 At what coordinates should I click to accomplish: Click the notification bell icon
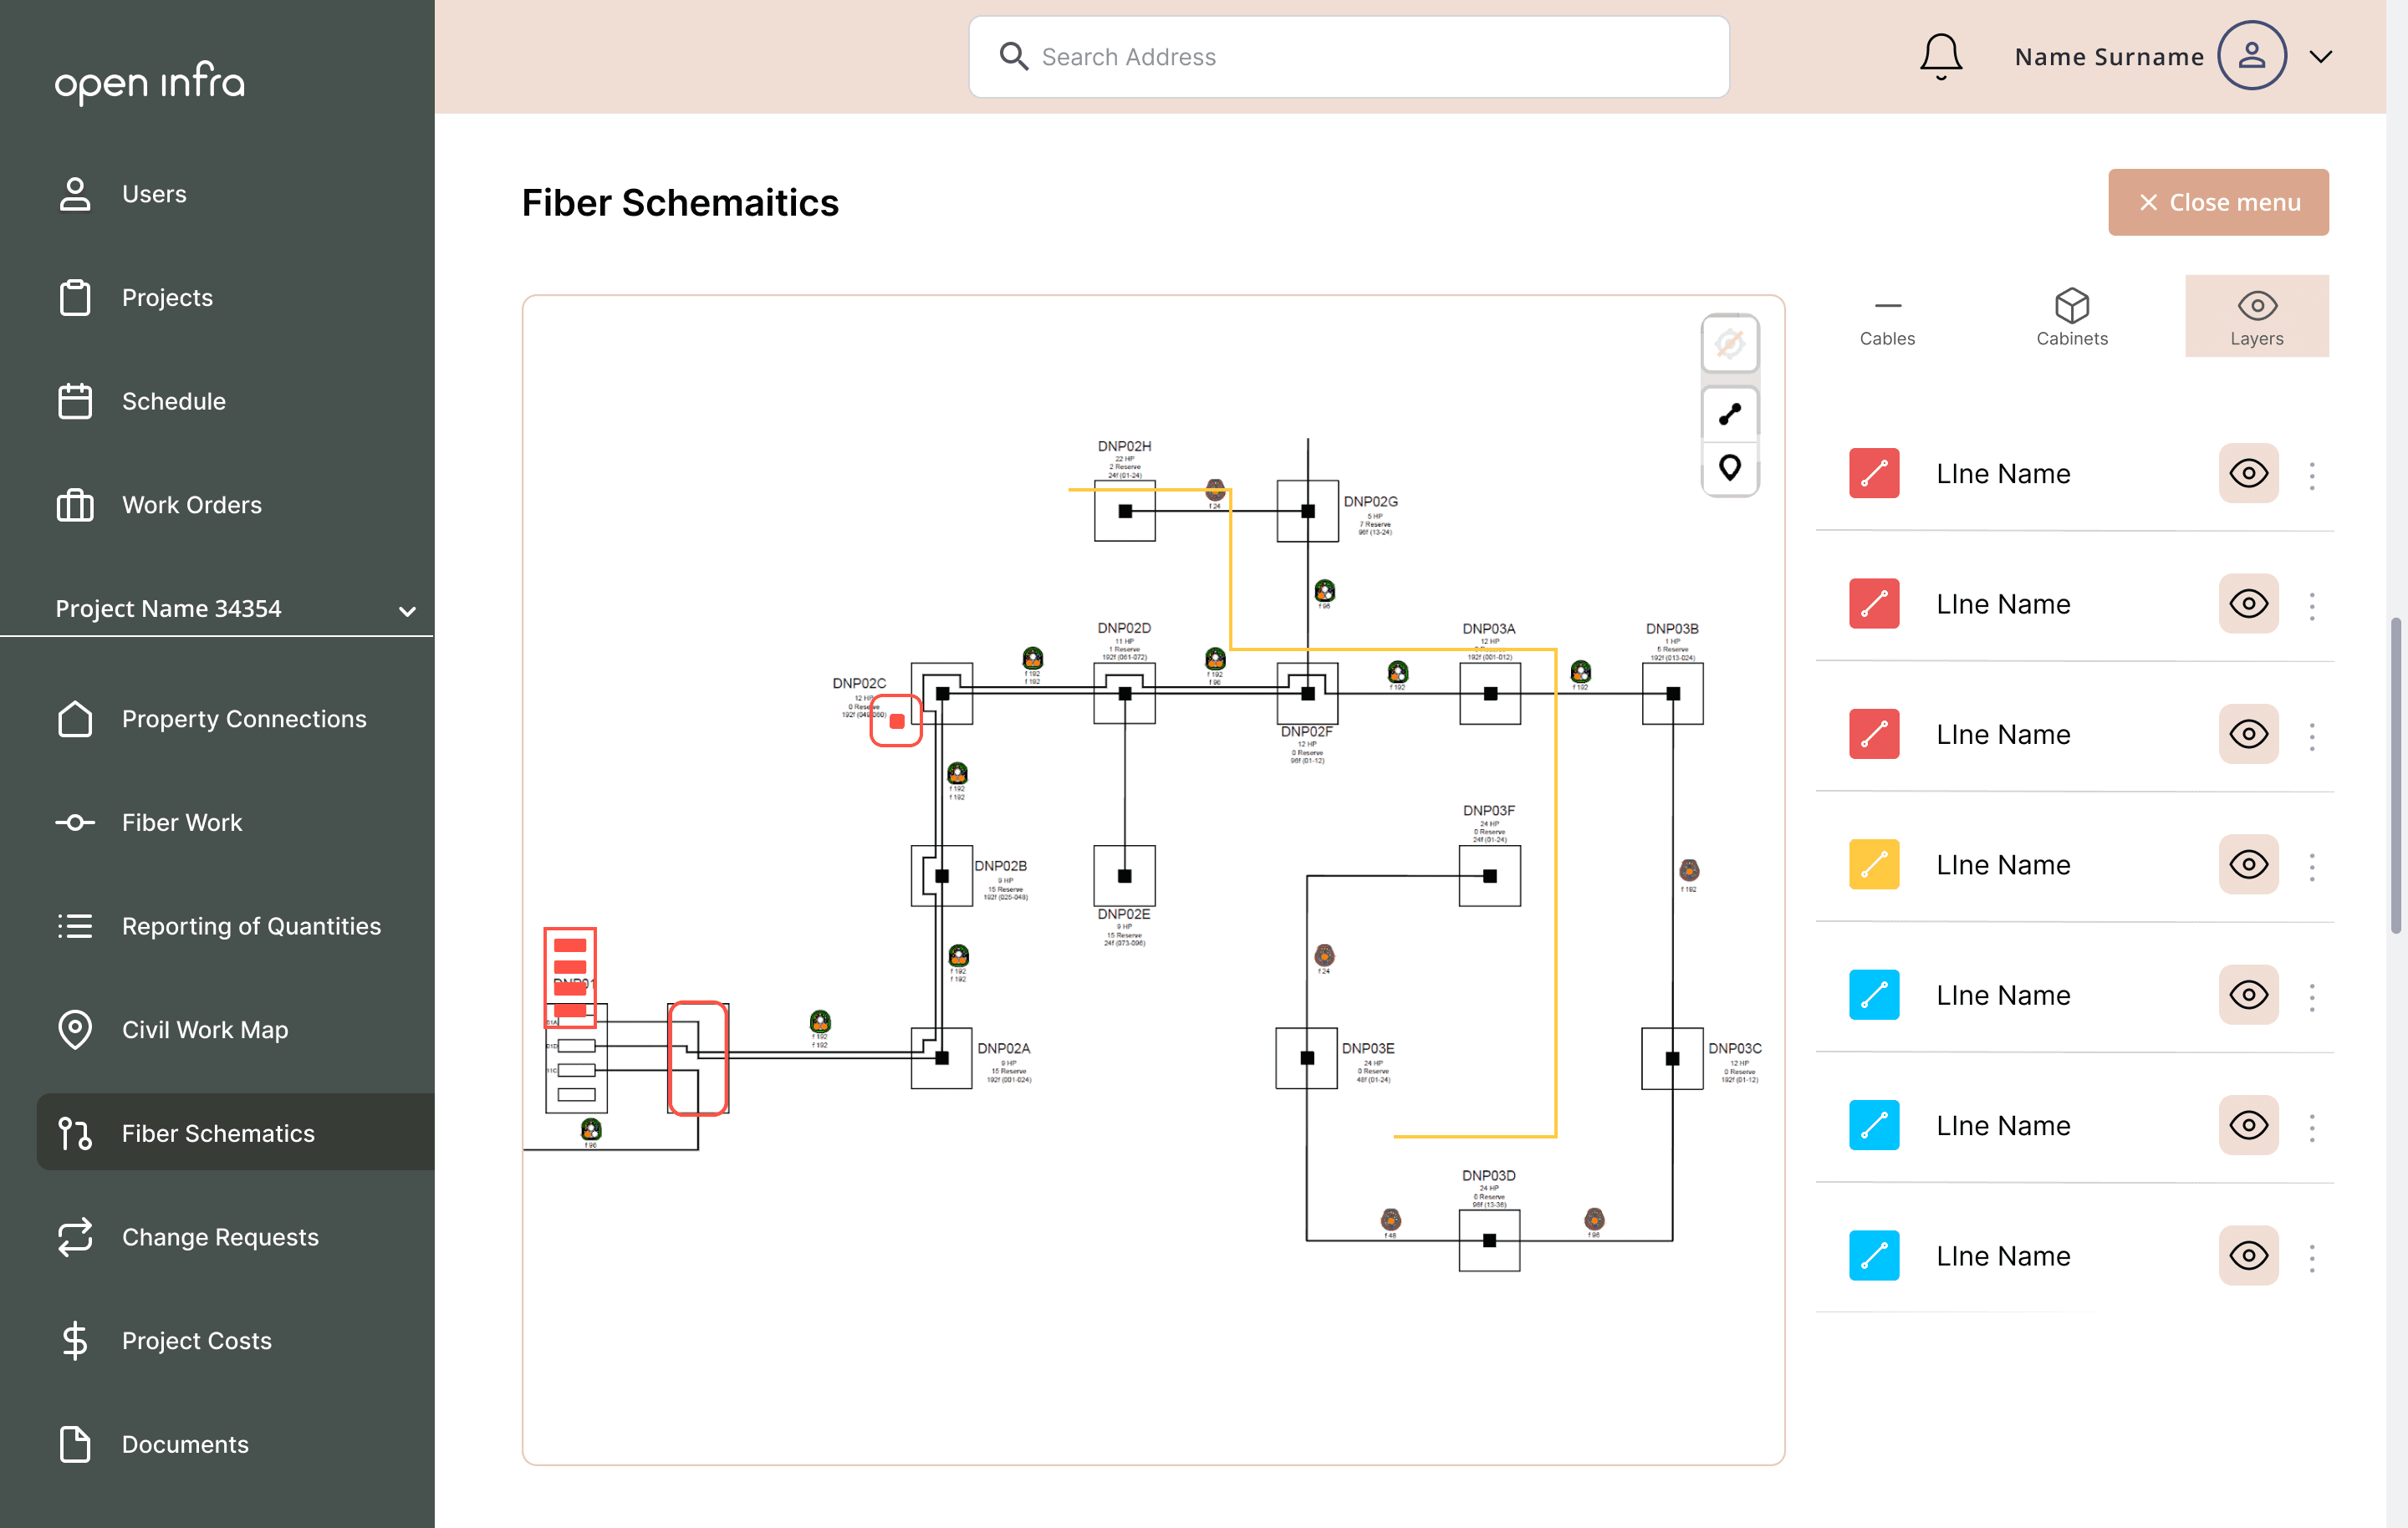point(1940,56)
